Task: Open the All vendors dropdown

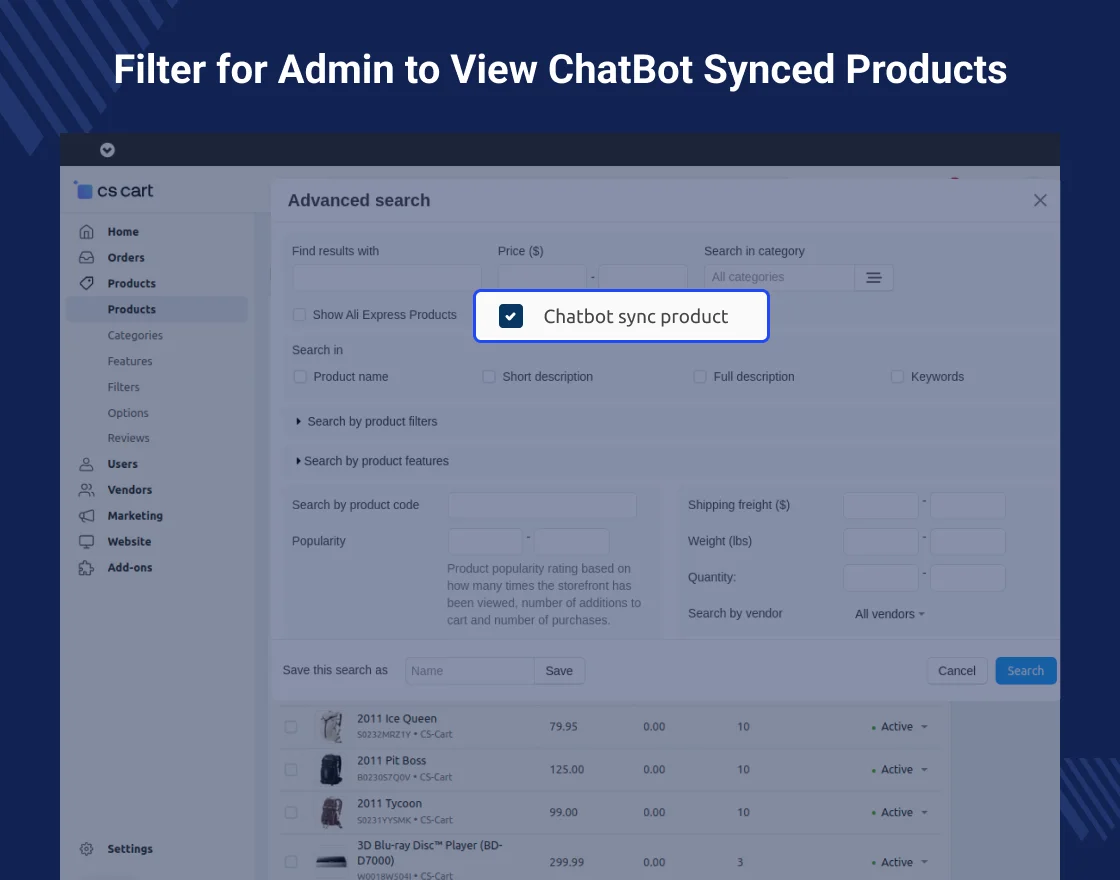Action: tap(889, 614)
